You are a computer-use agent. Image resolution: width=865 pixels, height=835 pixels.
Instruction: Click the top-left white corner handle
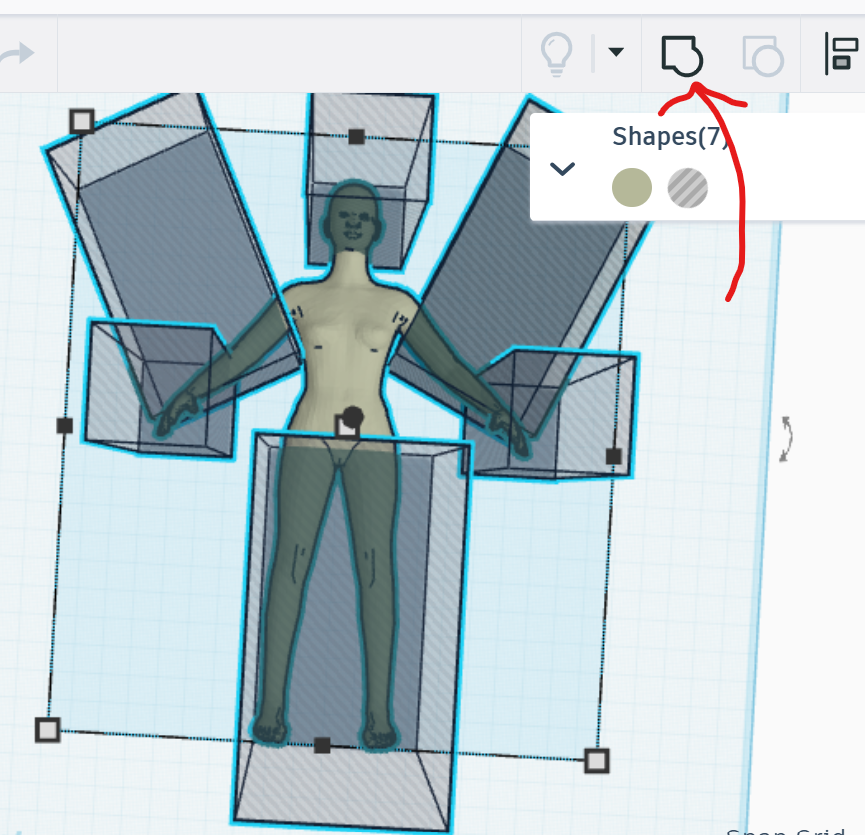82,121
